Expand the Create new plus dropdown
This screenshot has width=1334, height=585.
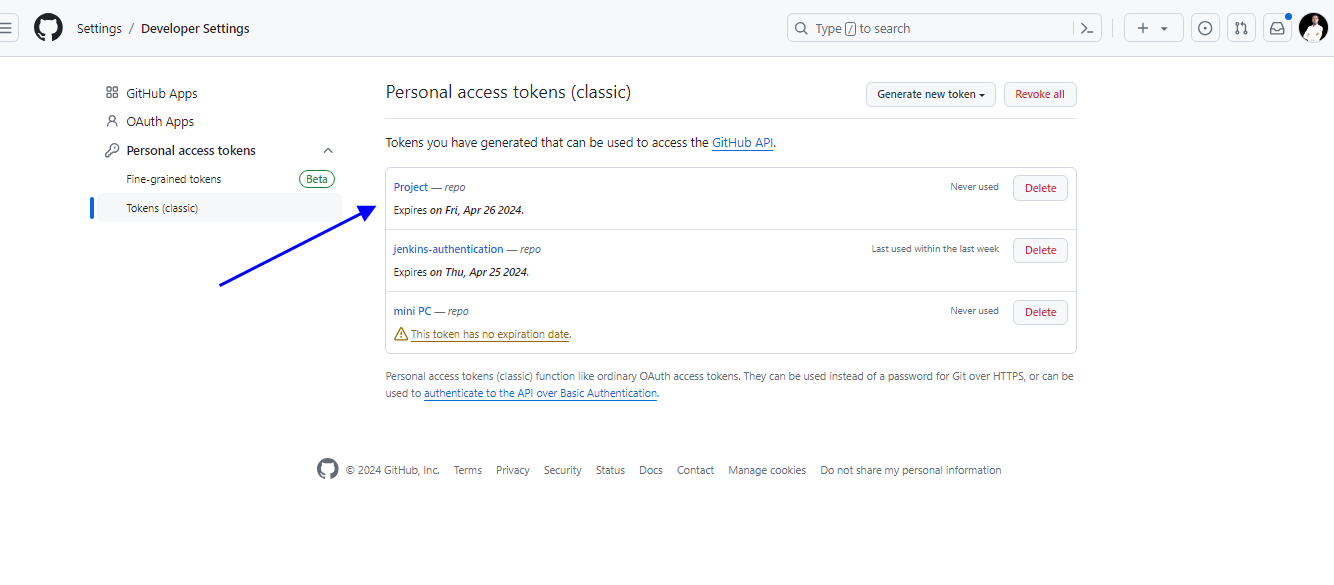(x=1153, y=28)
